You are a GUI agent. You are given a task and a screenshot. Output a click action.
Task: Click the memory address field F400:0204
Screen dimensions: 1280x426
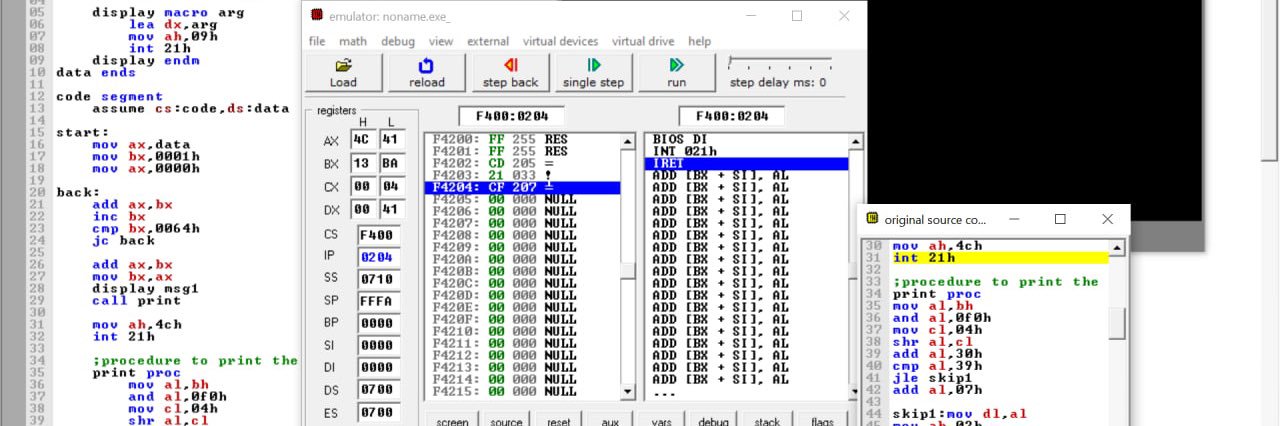[511, 116]
